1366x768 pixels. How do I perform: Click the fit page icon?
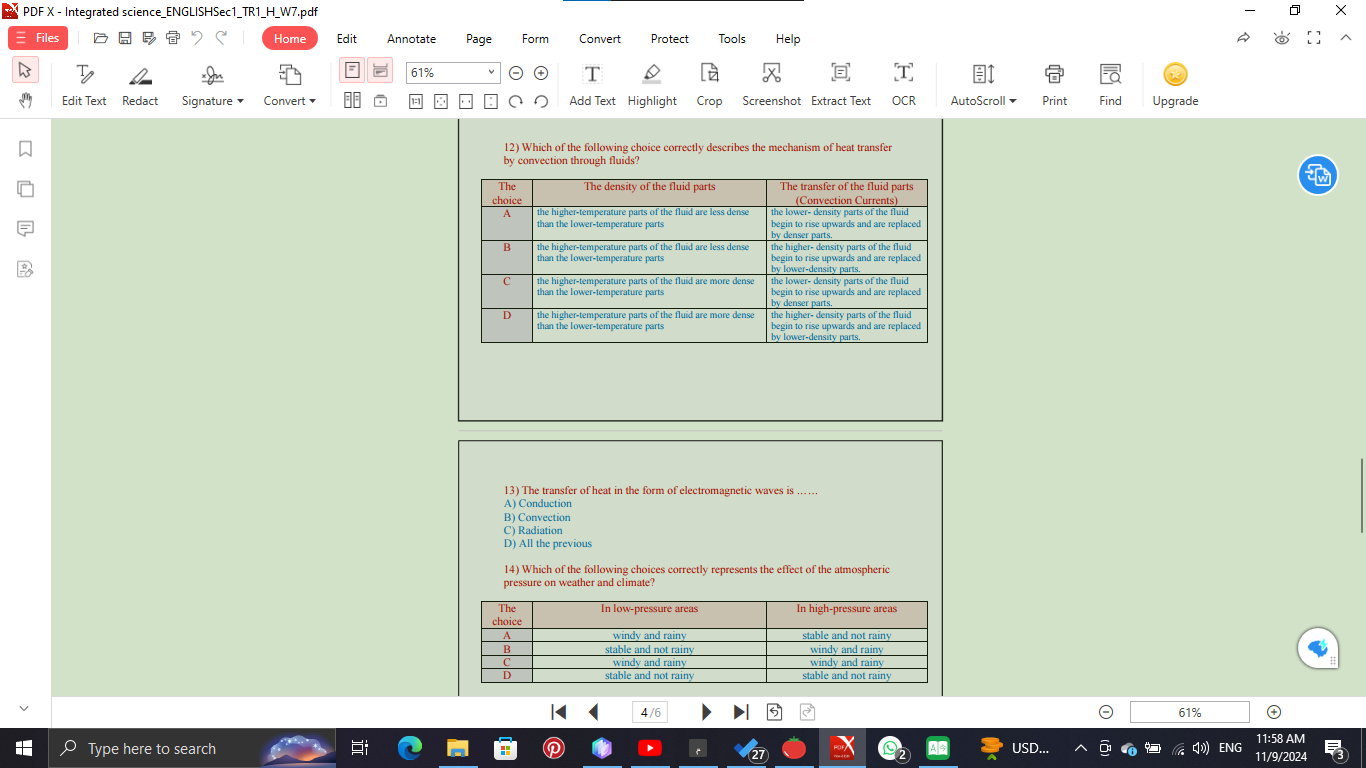tap(441, 101)
